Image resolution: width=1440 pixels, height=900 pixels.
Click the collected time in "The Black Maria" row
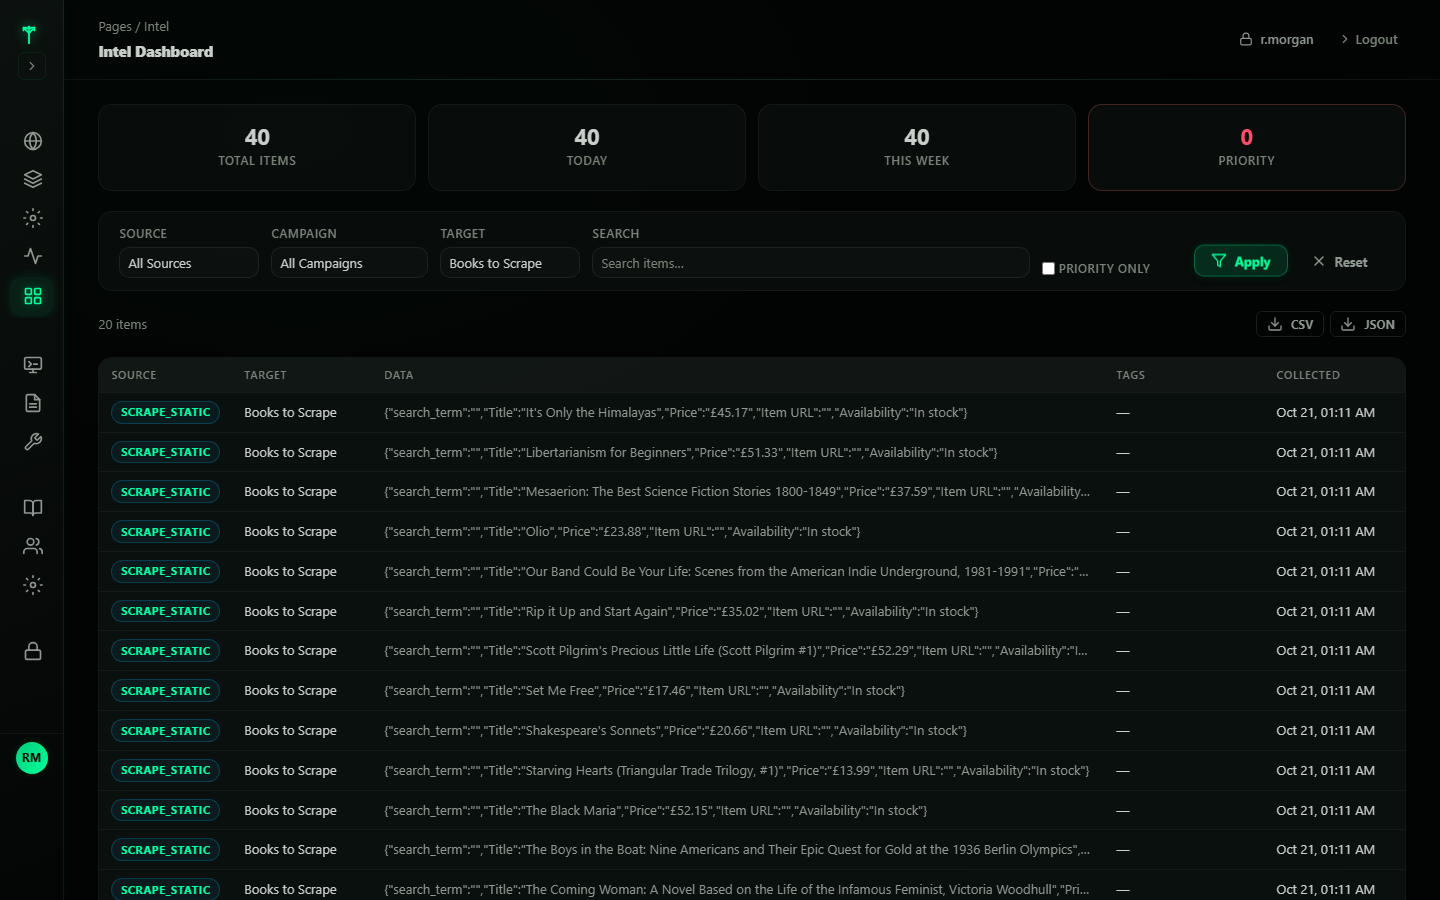click(1325, 810)
